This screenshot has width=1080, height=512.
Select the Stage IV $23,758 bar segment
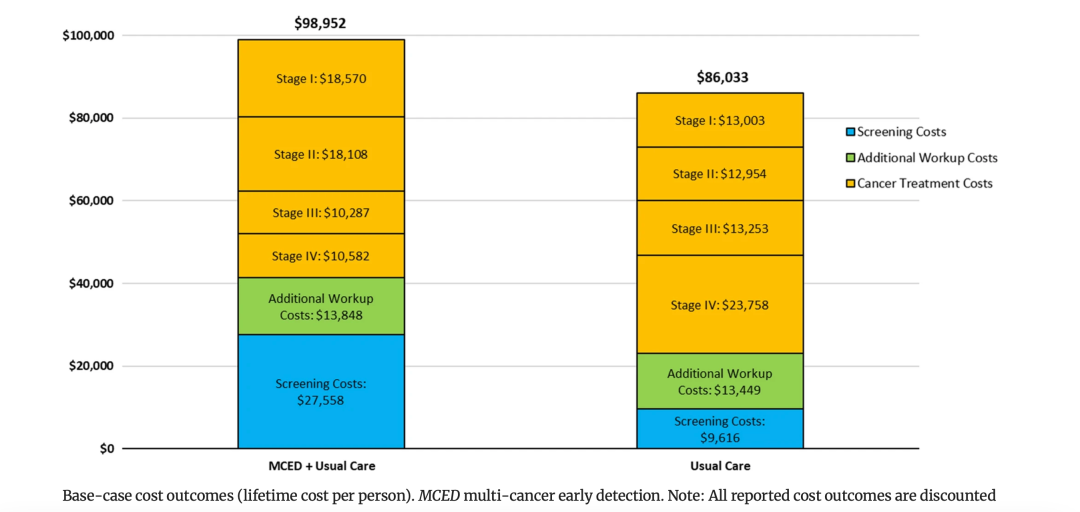pyautogui.click(x=720, y=305)
